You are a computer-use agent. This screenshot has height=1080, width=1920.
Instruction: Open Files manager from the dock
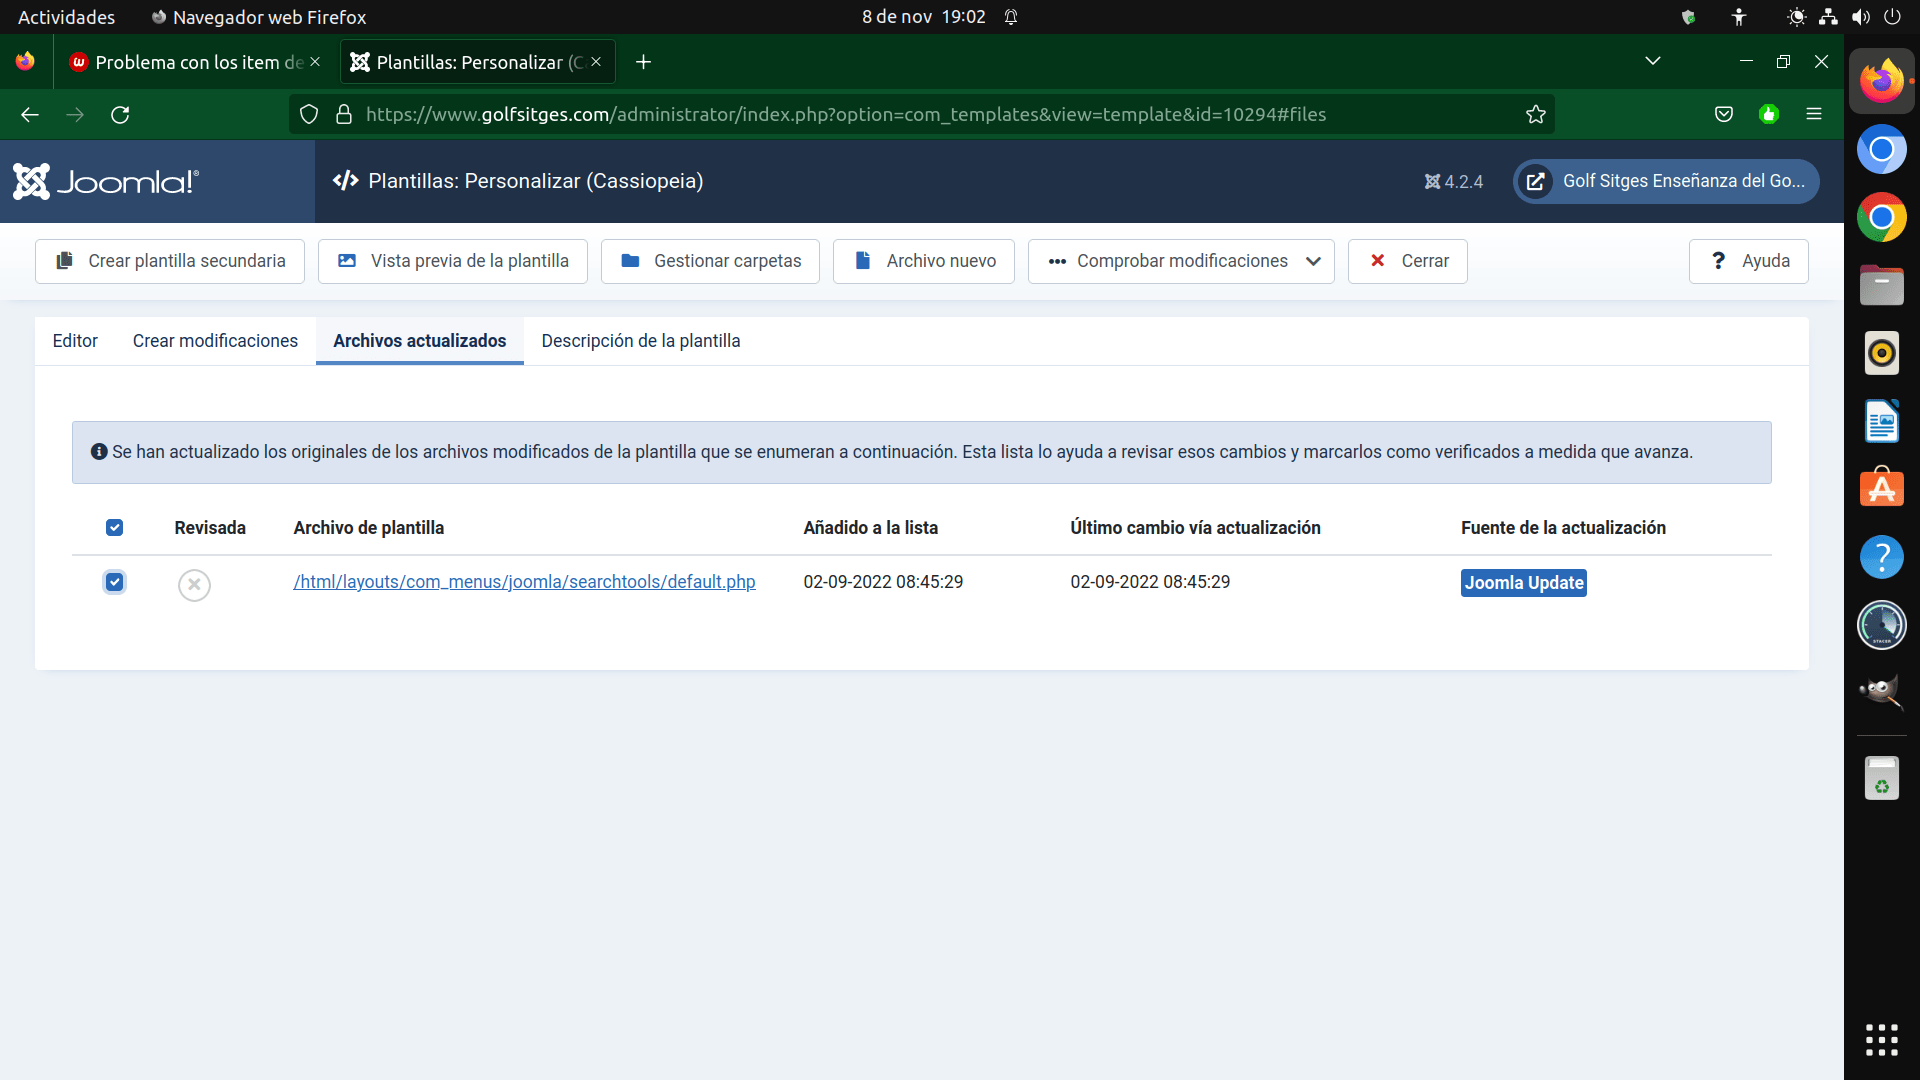(1881, 286)
